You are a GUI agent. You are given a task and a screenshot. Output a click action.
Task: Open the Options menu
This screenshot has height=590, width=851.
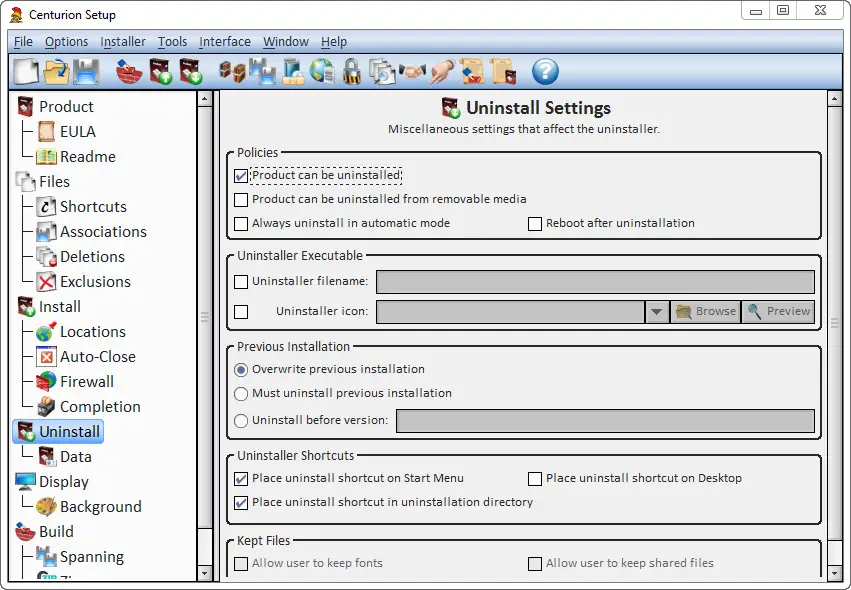[x=66, y=42]
